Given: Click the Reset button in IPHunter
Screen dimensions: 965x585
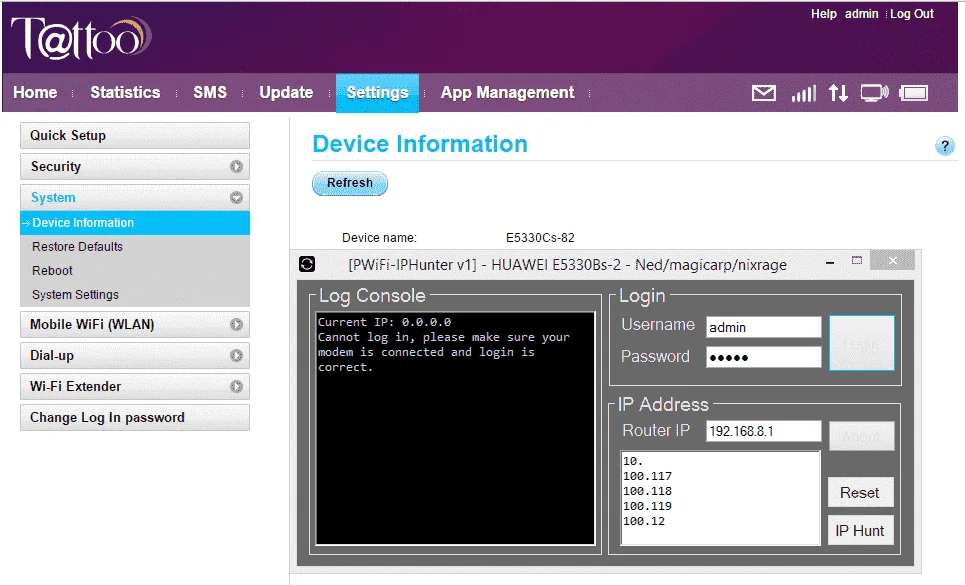Looking at the screenshot, I should [860, 493].
